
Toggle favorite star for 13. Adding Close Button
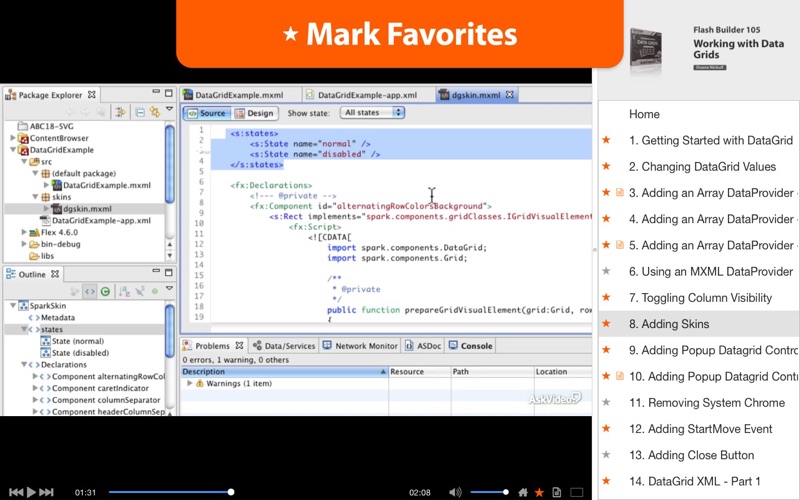pyautogui.click(x=606, y=455)
